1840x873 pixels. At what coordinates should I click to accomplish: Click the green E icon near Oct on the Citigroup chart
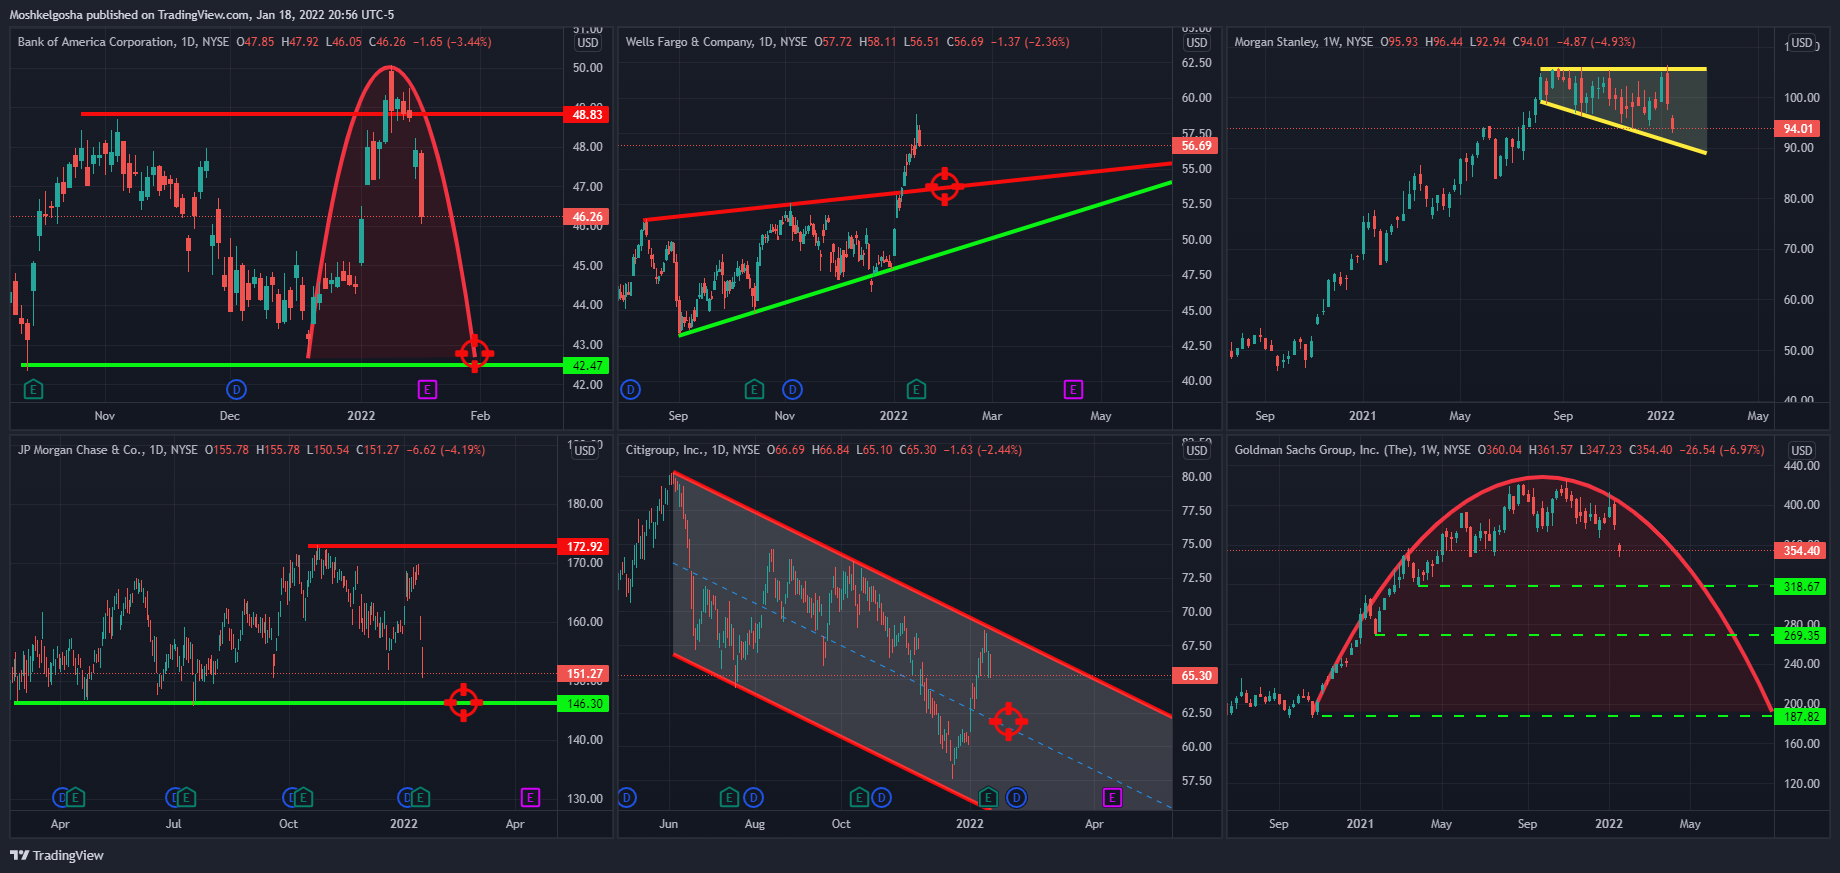pyautogui.click(x=859, y=798)
